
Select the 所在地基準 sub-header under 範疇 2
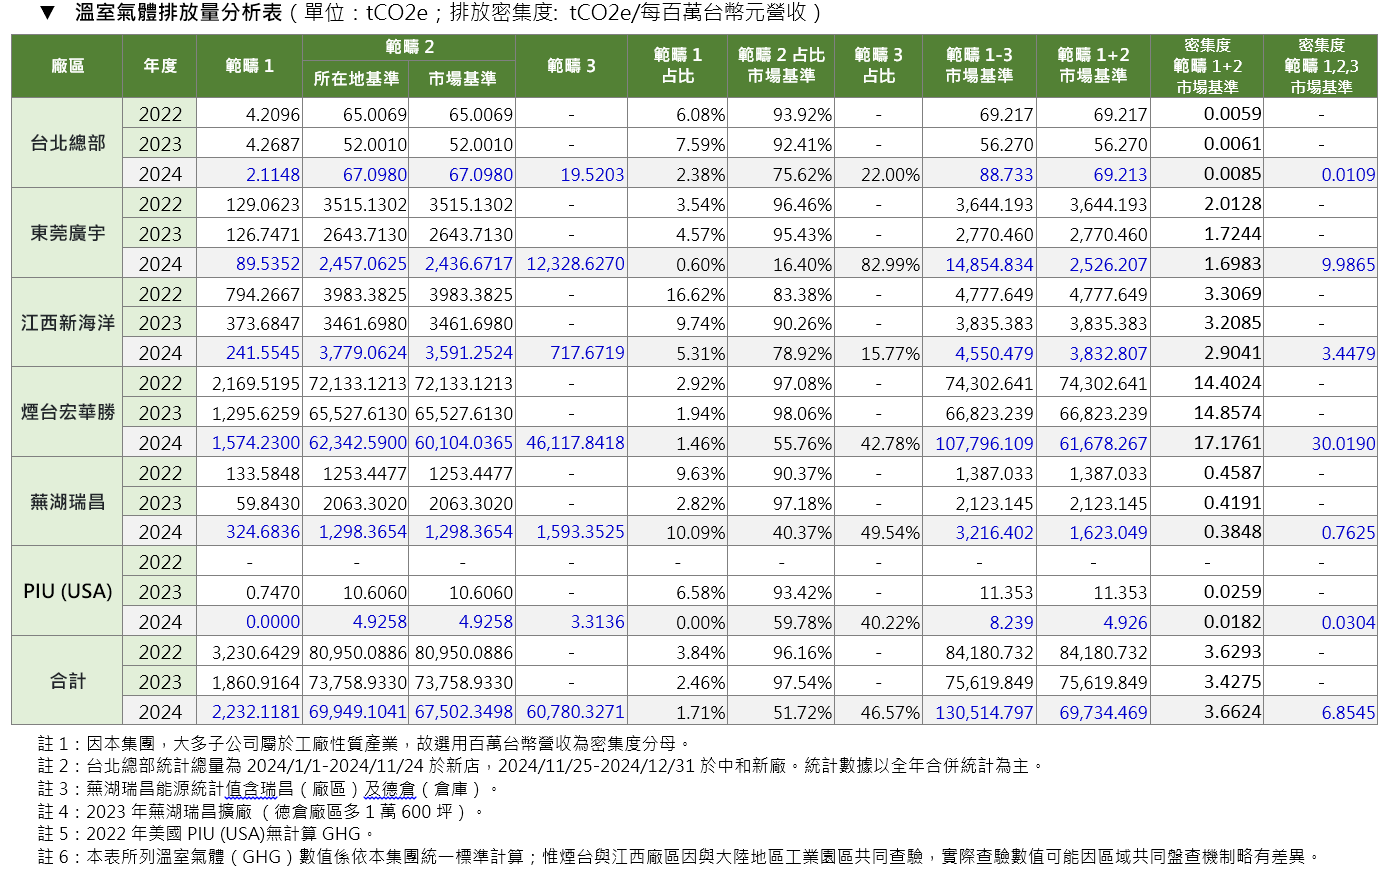[x=356, y=79]
